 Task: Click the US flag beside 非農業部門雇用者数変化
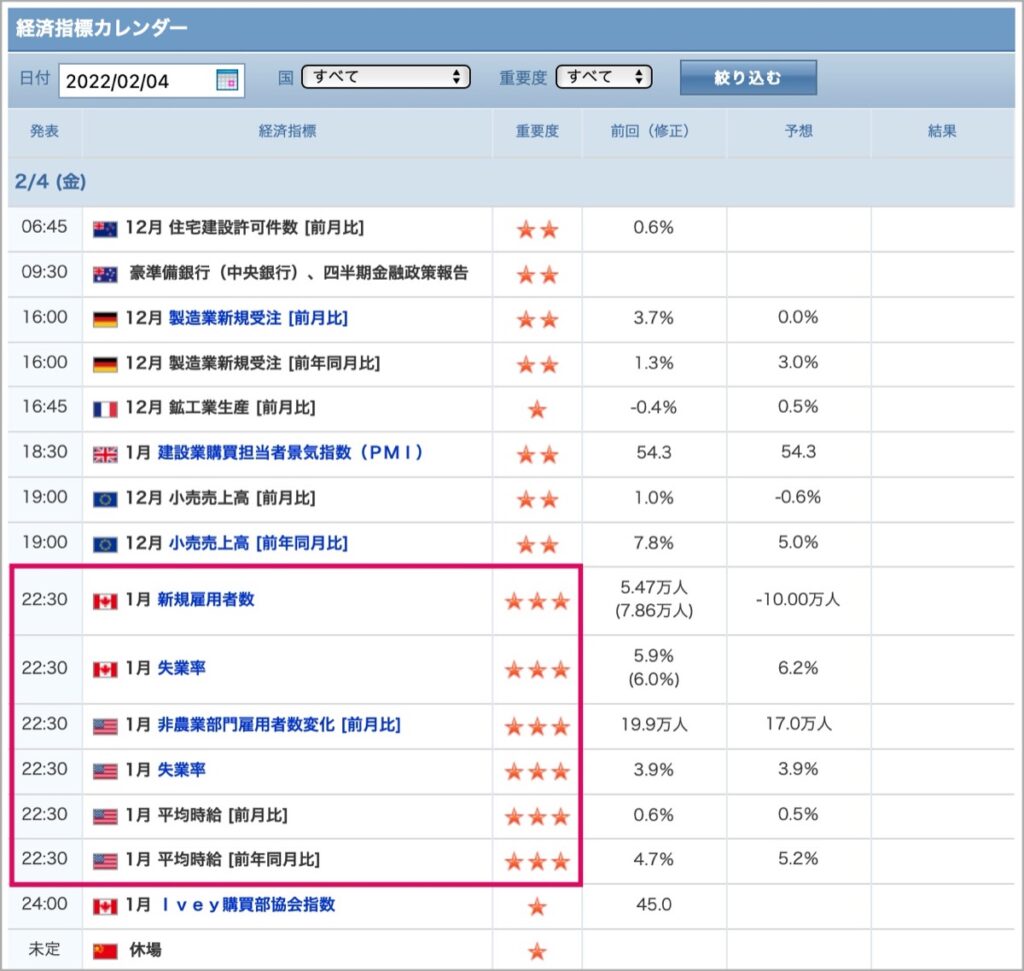pyautogui.click(x=105, y=726)
